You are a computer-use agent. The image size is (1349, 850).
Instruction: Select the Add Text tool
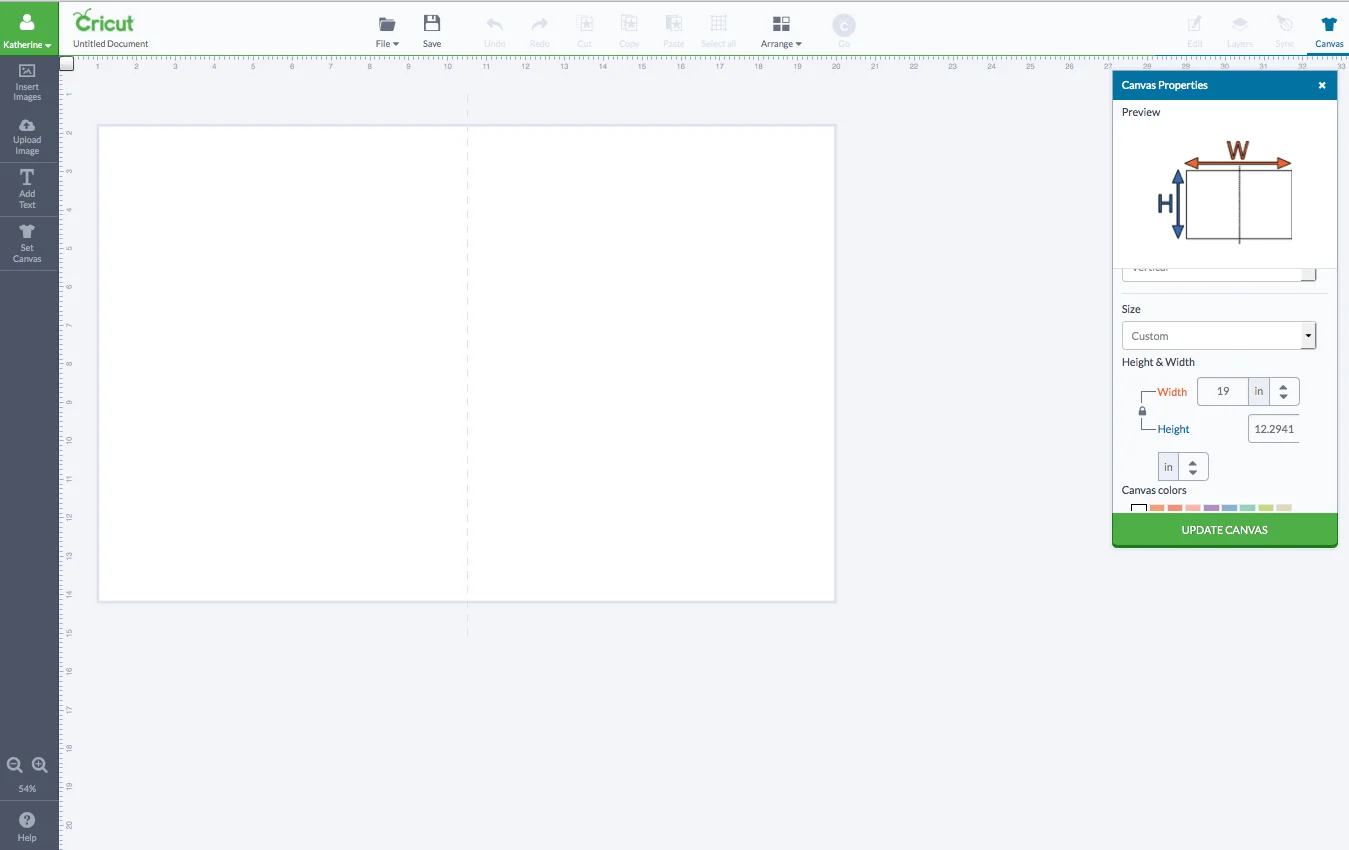[x=27, y=189]
